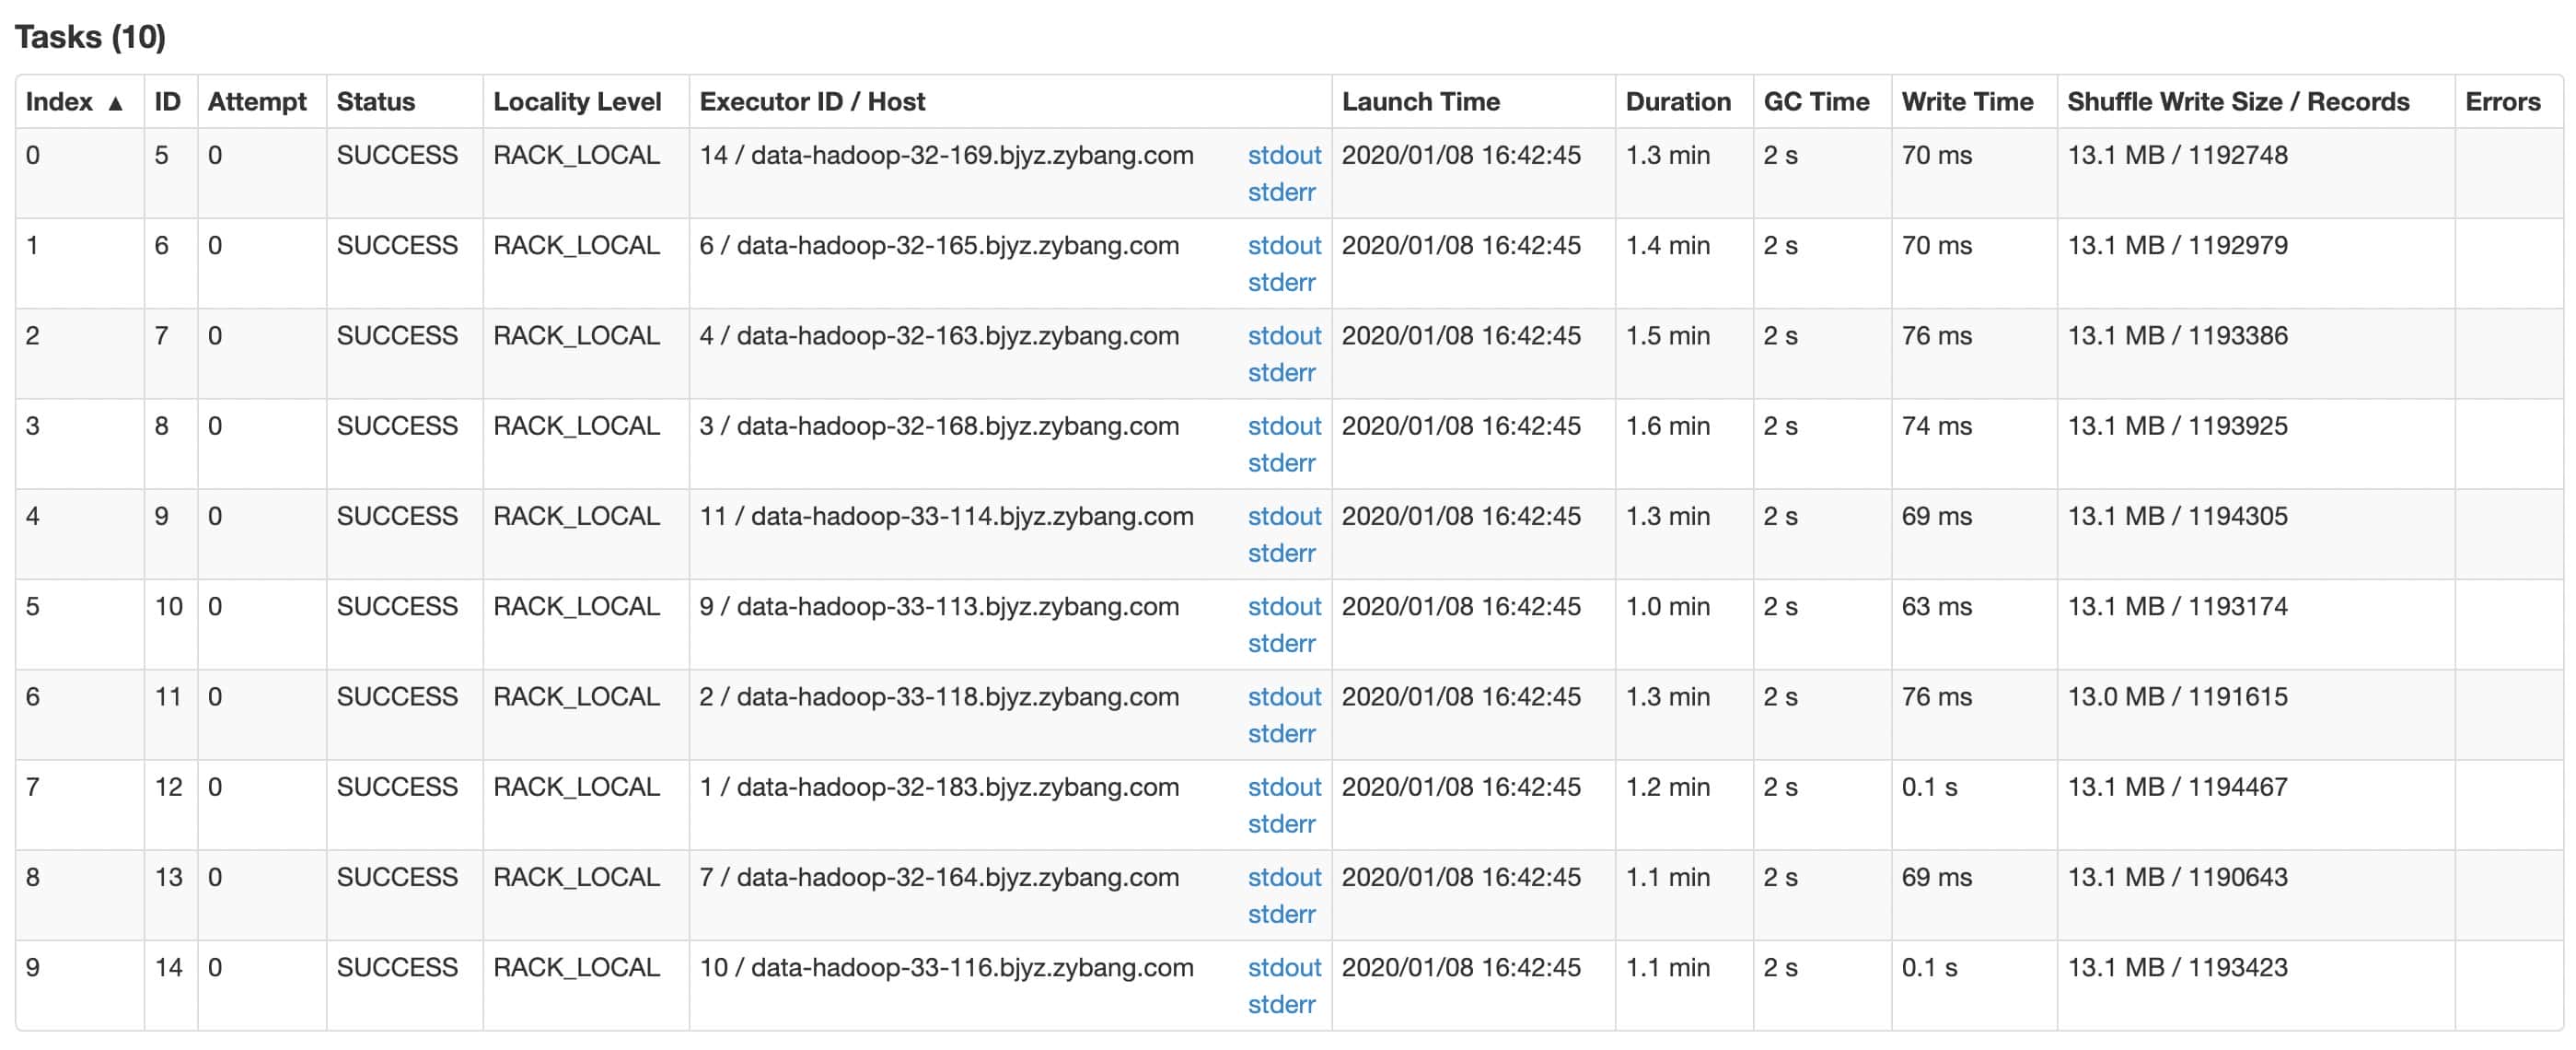Open stdout for data-hadoop-32-183 host
Screen dimensions: 2576x1050
[x=1284, y=787]
